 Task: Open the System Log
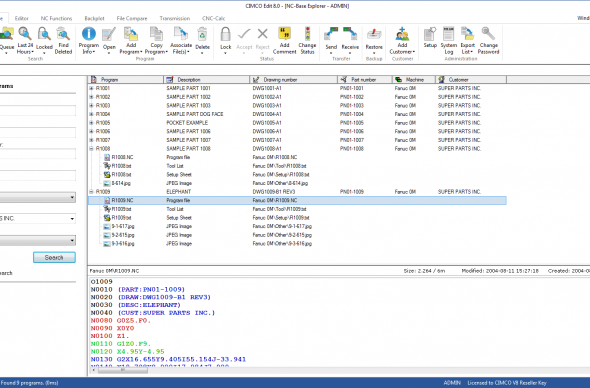[449, 40]
